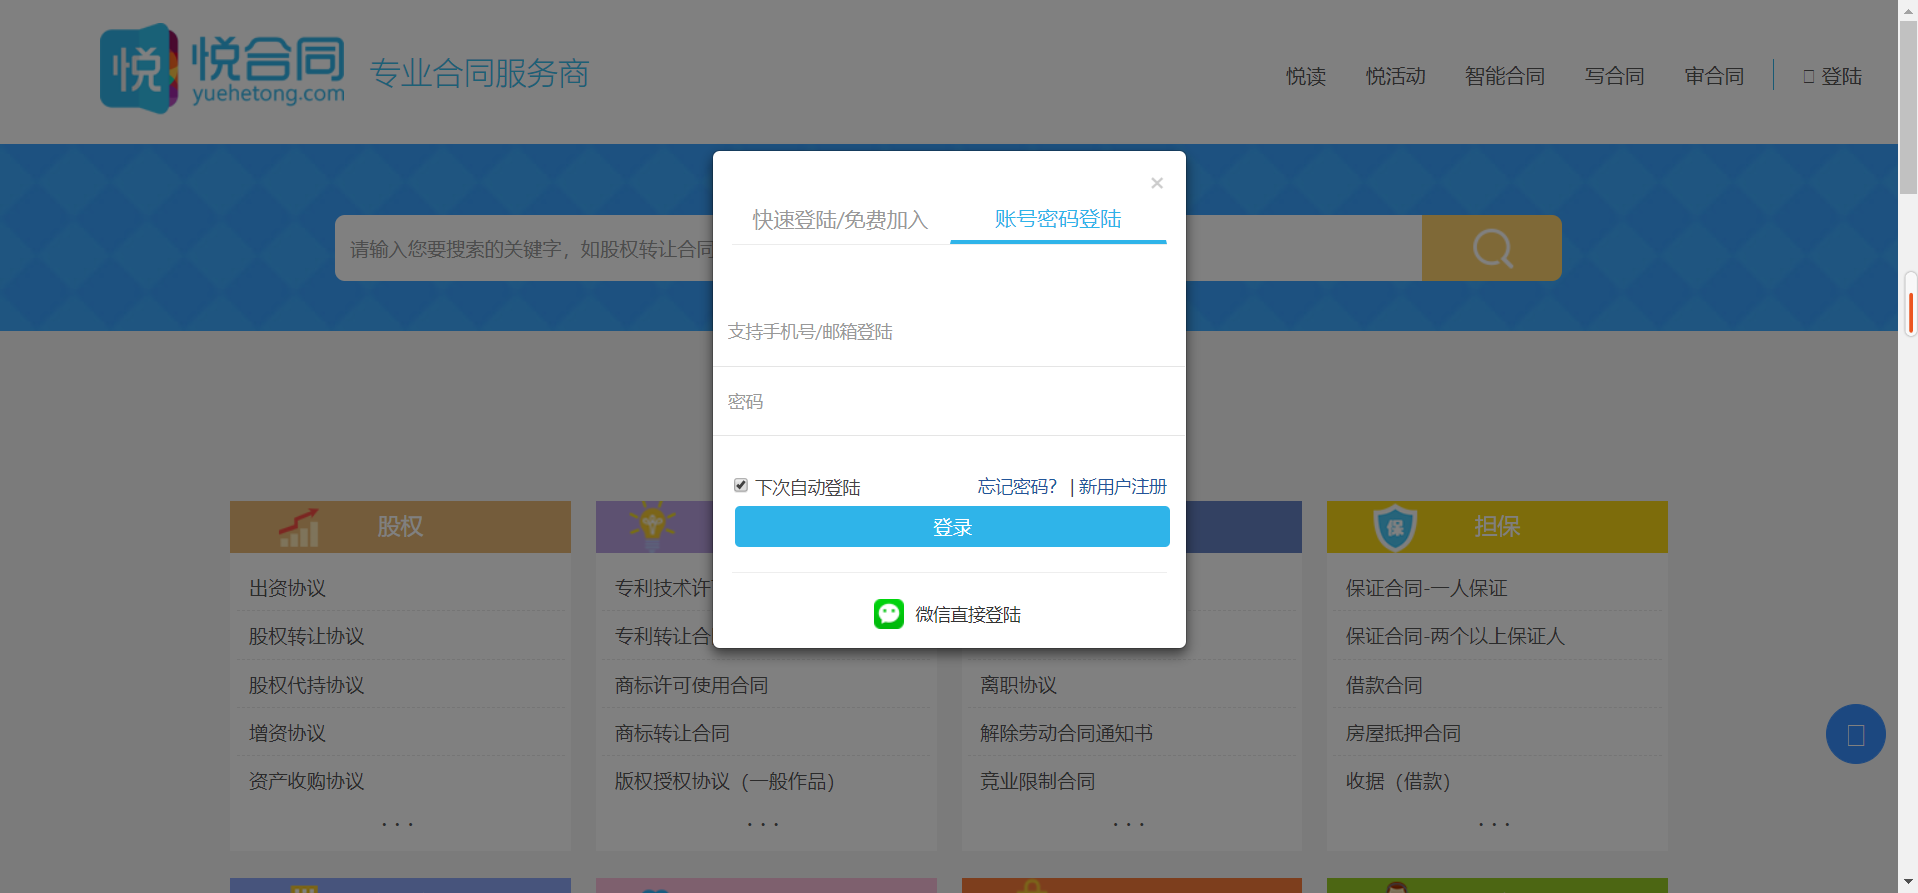This screenshot has height=893, width=1918.
Task: Close the login dialog with X
Action: [x=1157, y=183]
